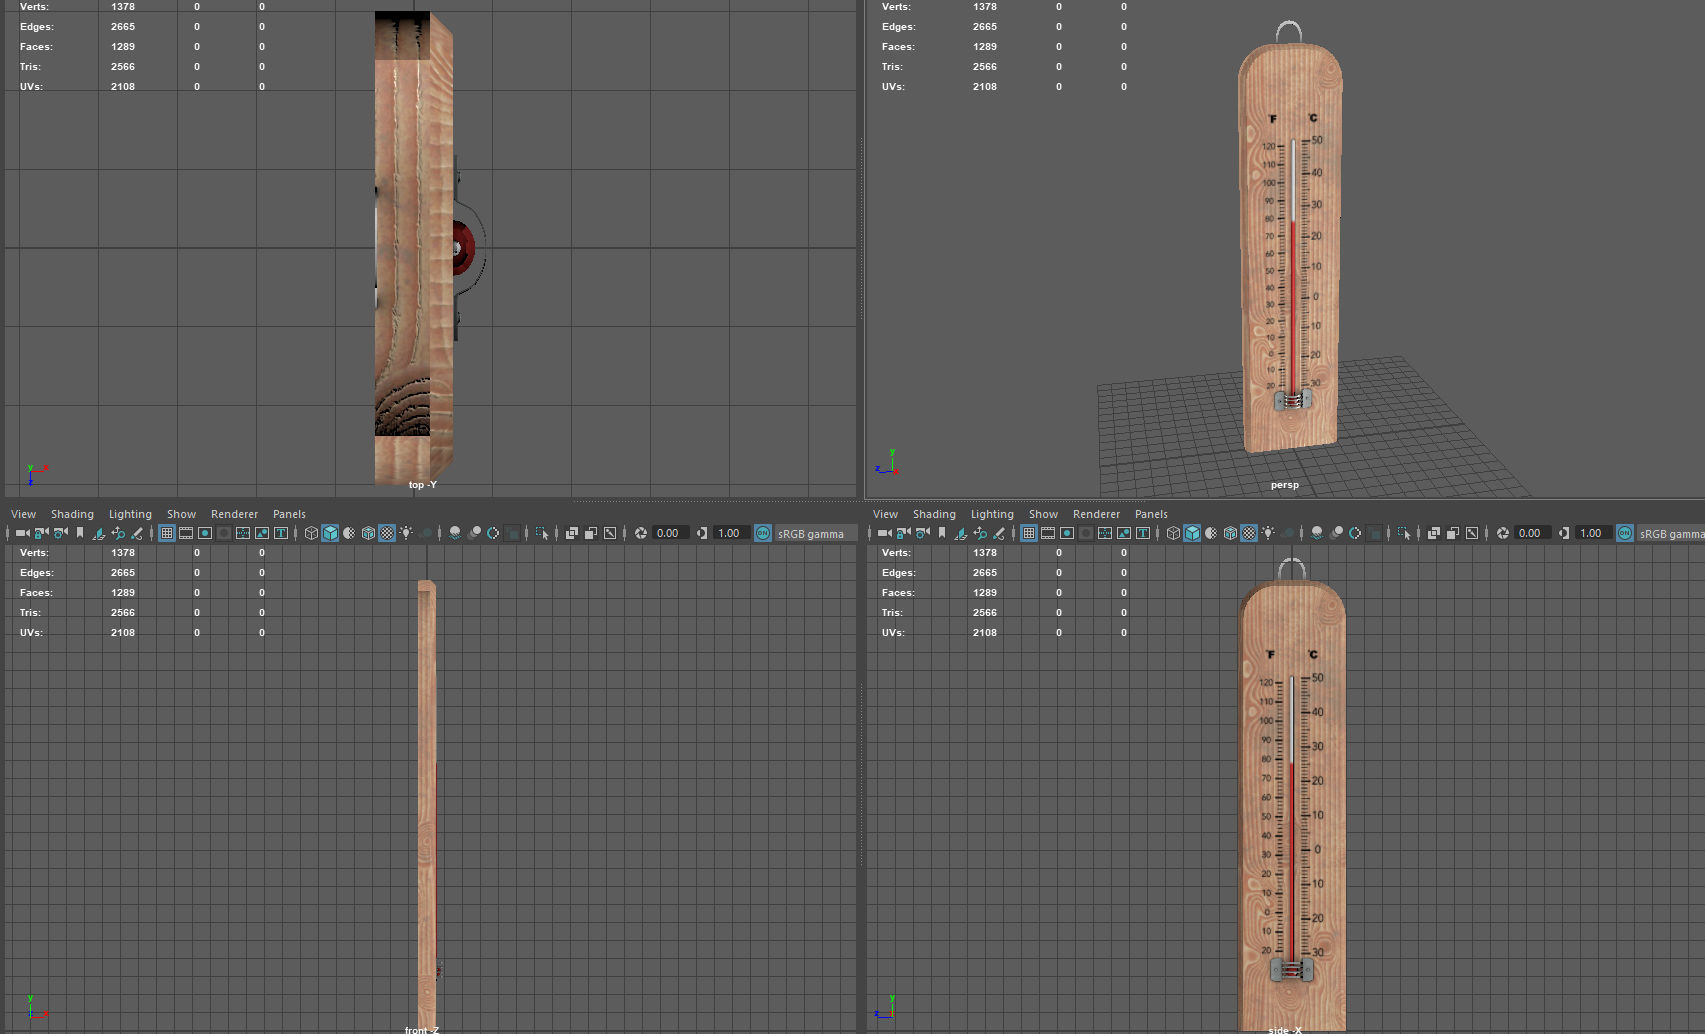Click 2D Pan/Zoom icon in front panel toolbar
This screenshot has height=1034, width=1705.
tap(118, 533)
